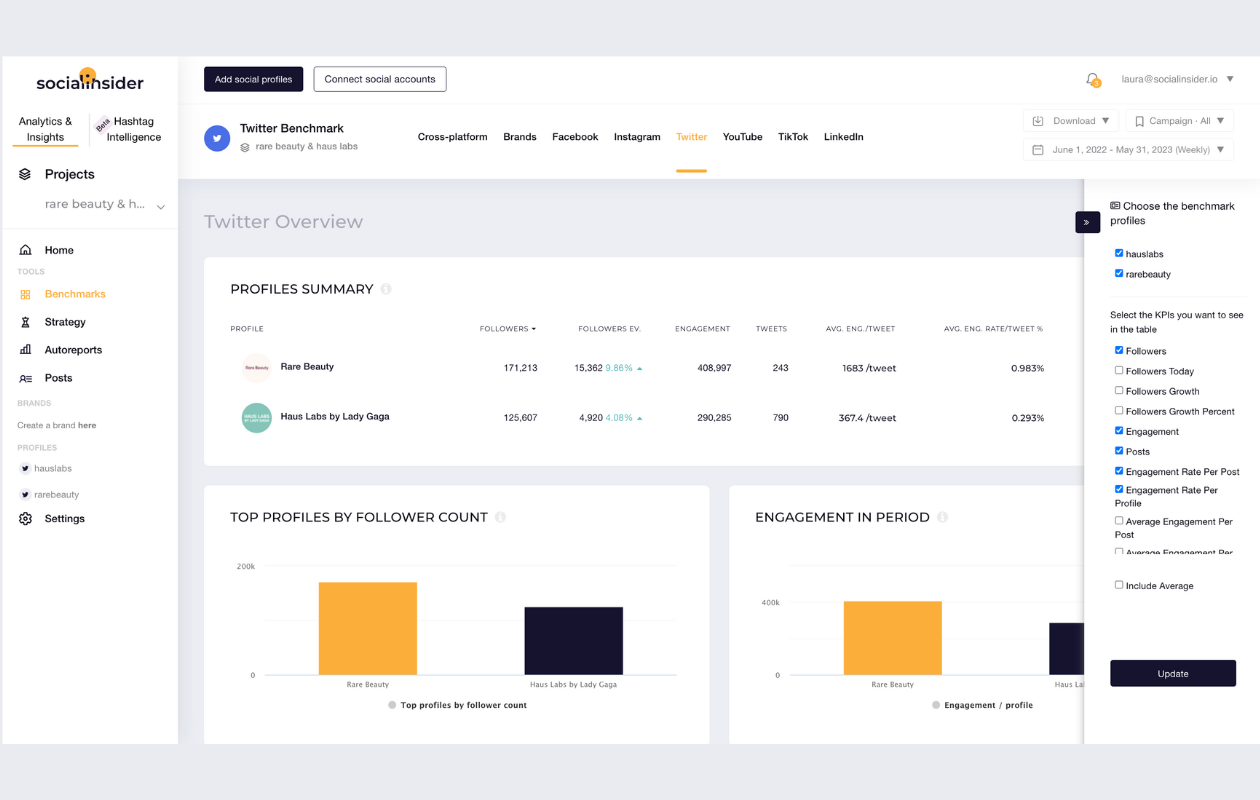Enable the Followers Today checkbox

point(1119,370)
